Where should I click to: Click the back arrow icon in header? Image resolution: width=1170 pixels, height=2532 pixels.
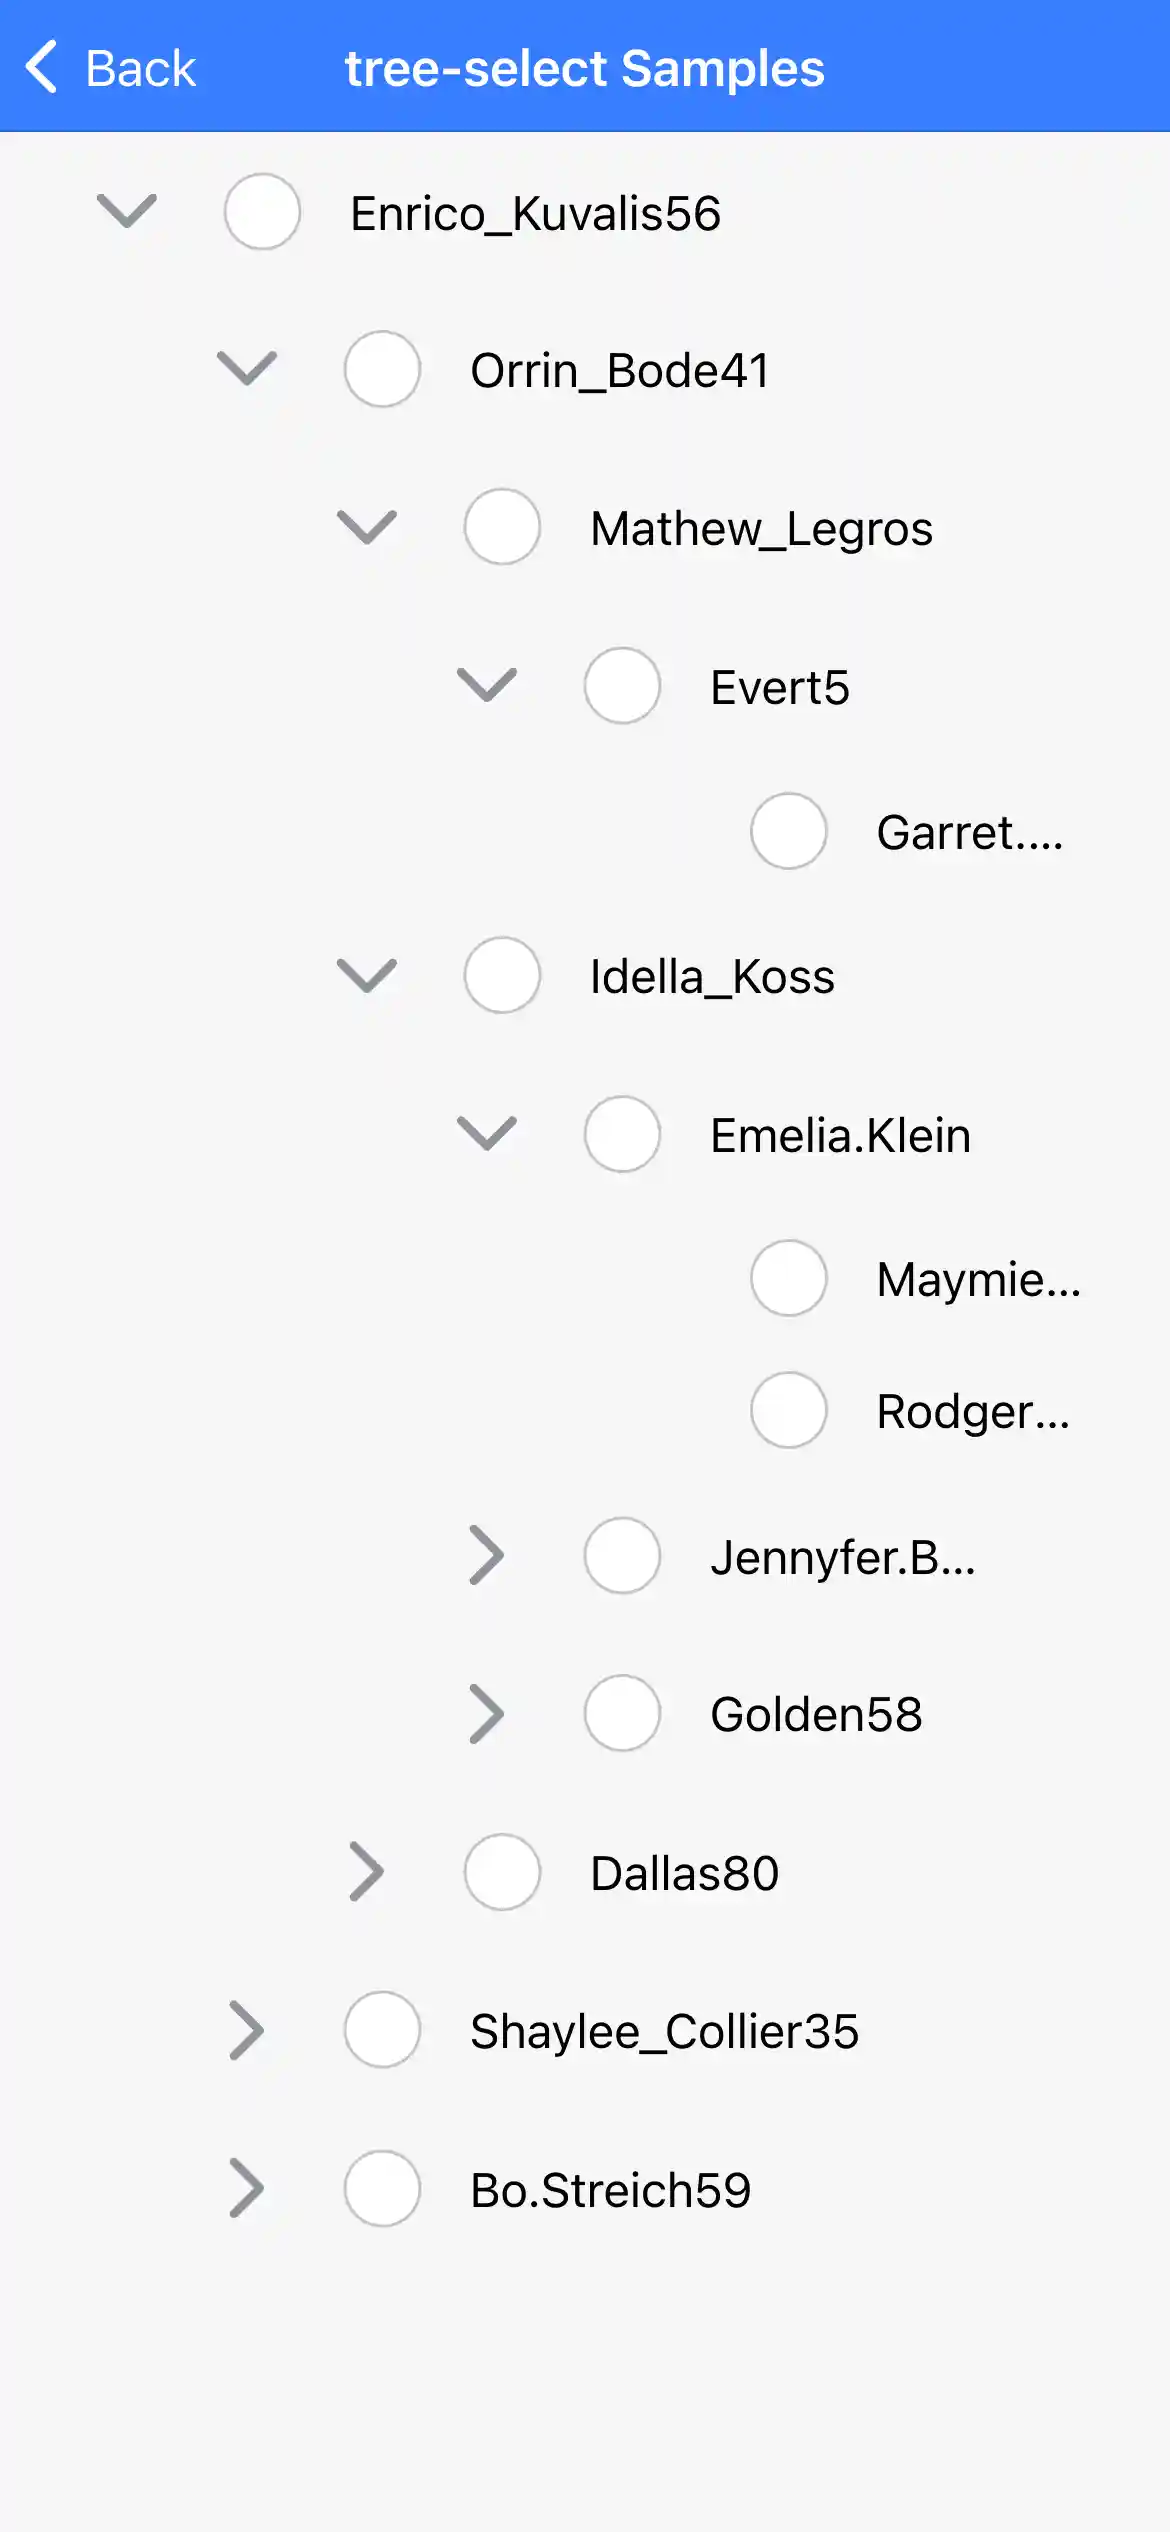42,68
